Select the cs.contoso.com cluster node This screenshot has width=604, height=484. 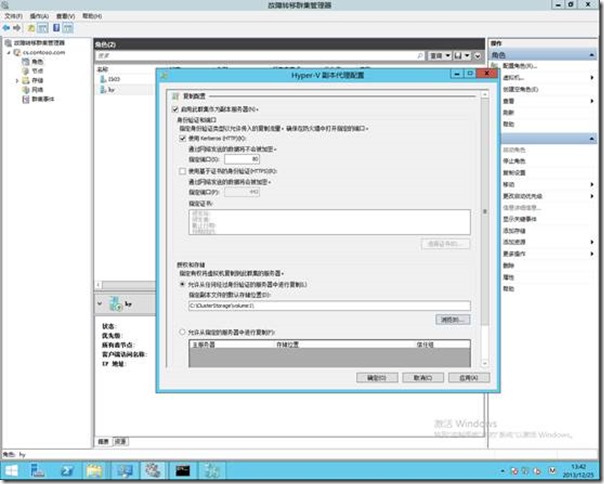pyautogui.click(x=44, y=52)
